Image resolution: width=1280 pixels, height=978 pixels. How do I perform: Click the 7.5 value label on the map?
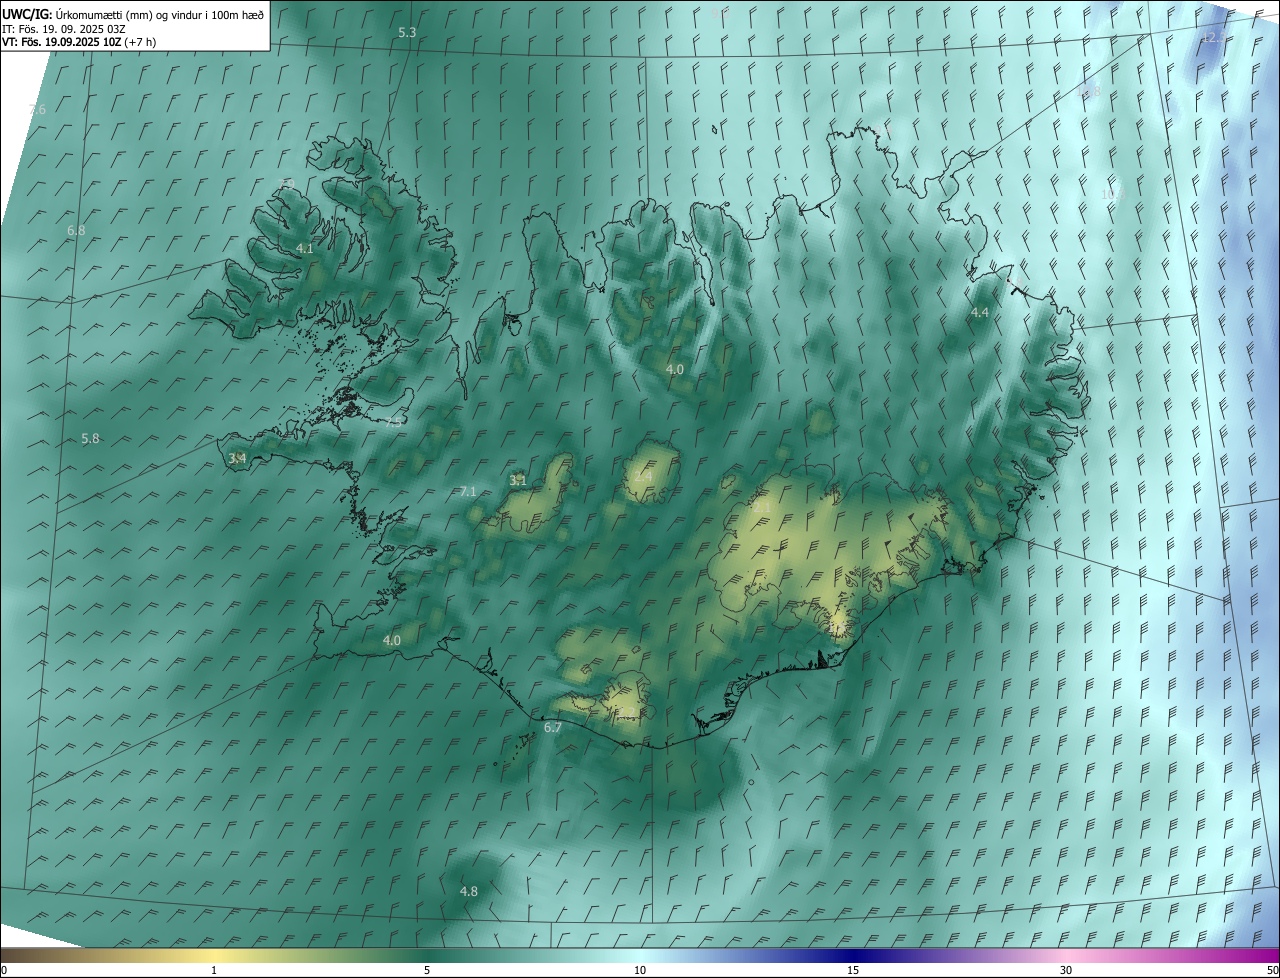[x=393, y=421]
